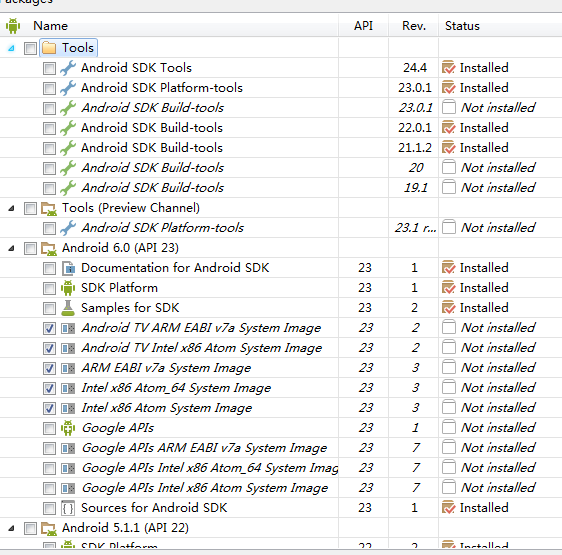Check Samples for SDK checkbox
Viewport: 562px width, 555px height.
(49, 308)
